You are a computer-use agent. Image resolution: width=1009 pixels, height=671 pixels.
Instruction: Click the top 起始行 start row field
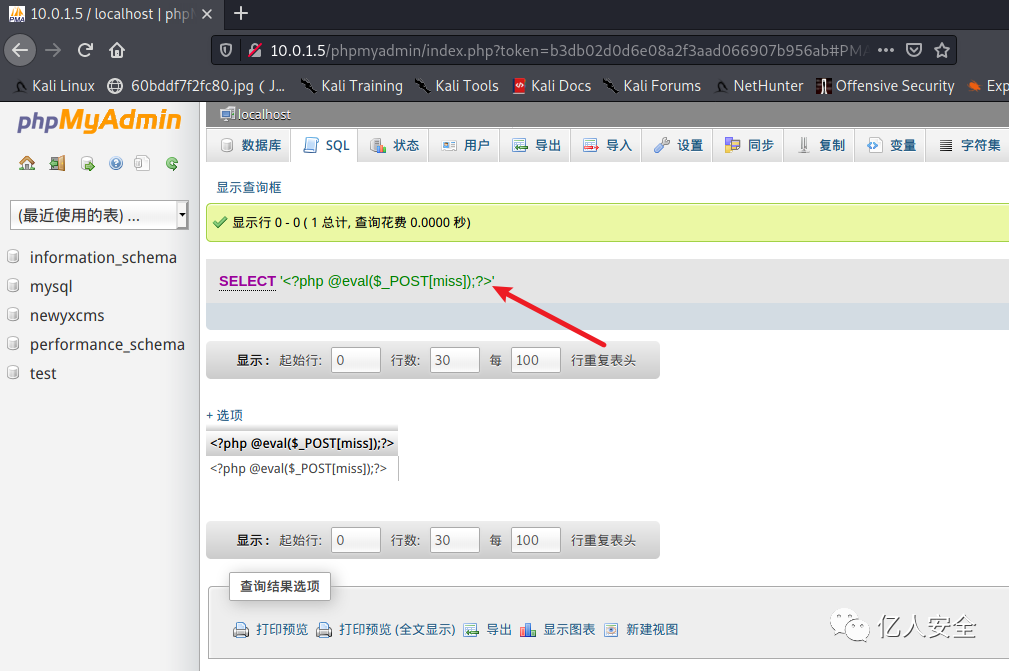[356, 360]
